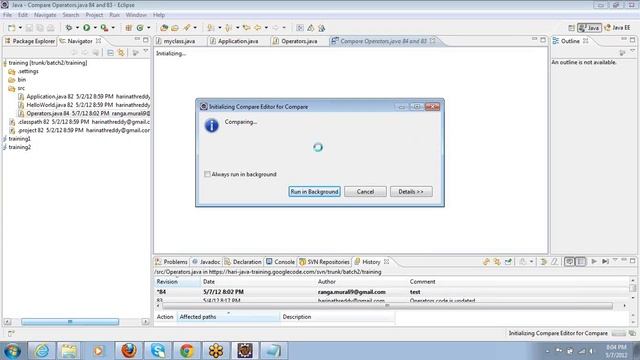Click the Navigator horizontal scrollbar thumb
The height and width of the screenshot is (360, 640).
pyautogui.click(x=70, y=322)
